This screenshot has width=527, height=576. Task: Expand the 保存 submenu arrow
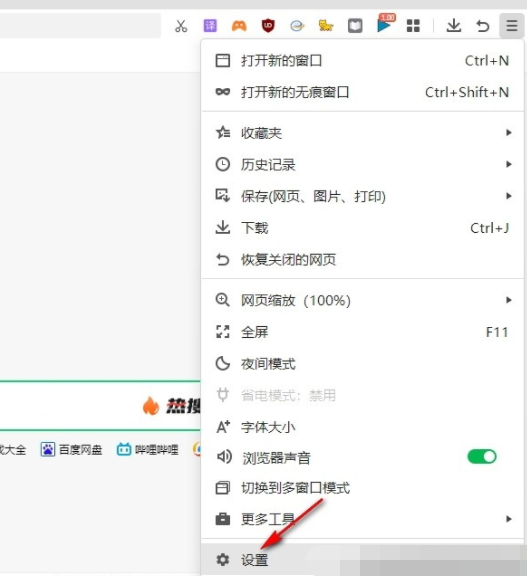click(509, 196)
